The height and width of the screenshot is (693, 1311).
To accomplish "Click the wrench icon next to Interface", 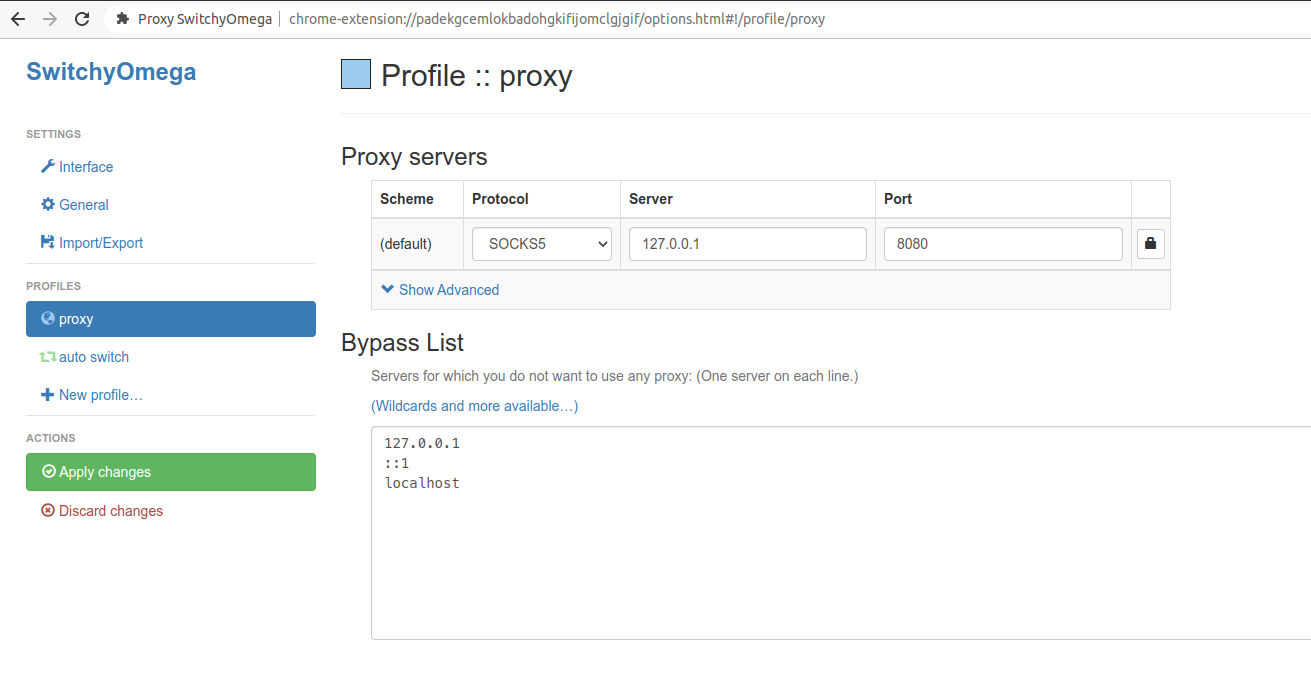I will tap(47, 166).
